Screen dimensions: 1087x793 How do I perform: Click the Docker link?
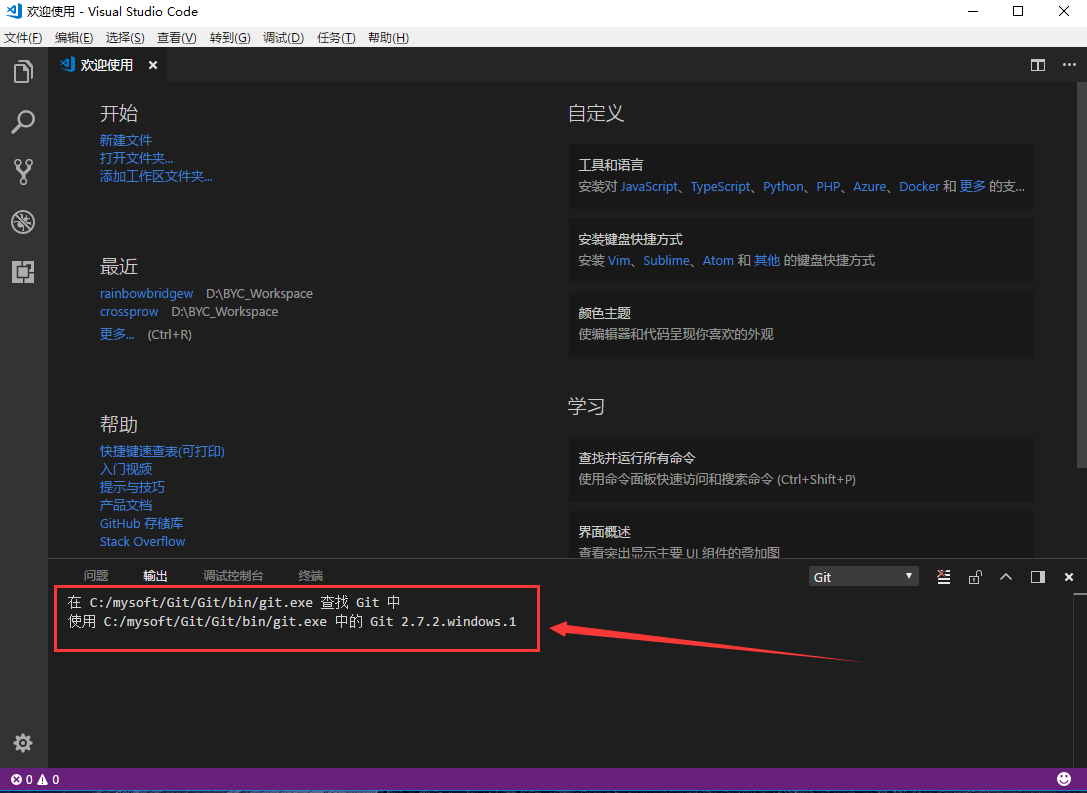tap(919, 186)
